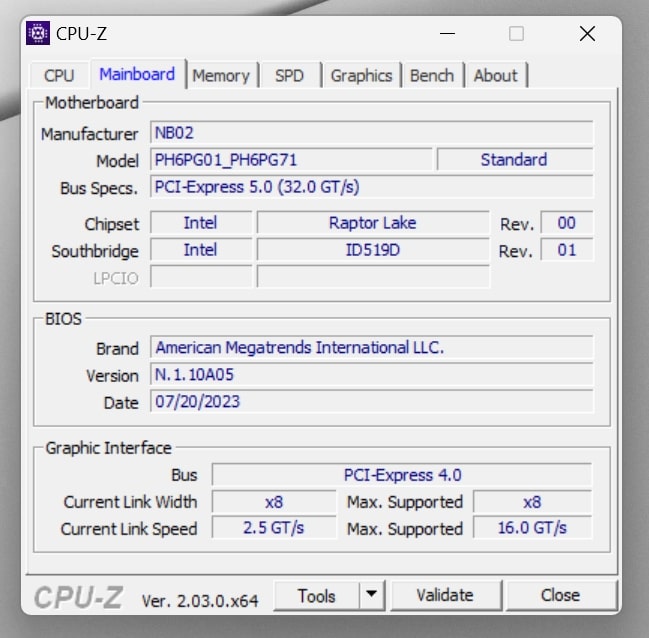Expand the Tools dropdown arrow

click(x=372, y=596)
